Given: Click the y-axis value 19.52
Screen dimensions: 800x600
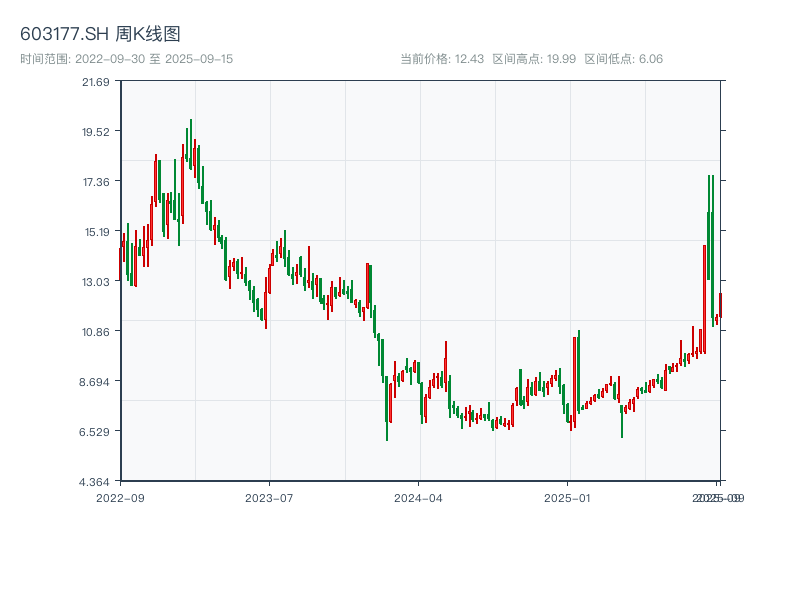Looking at the screenshot, I should click(96, 132).
